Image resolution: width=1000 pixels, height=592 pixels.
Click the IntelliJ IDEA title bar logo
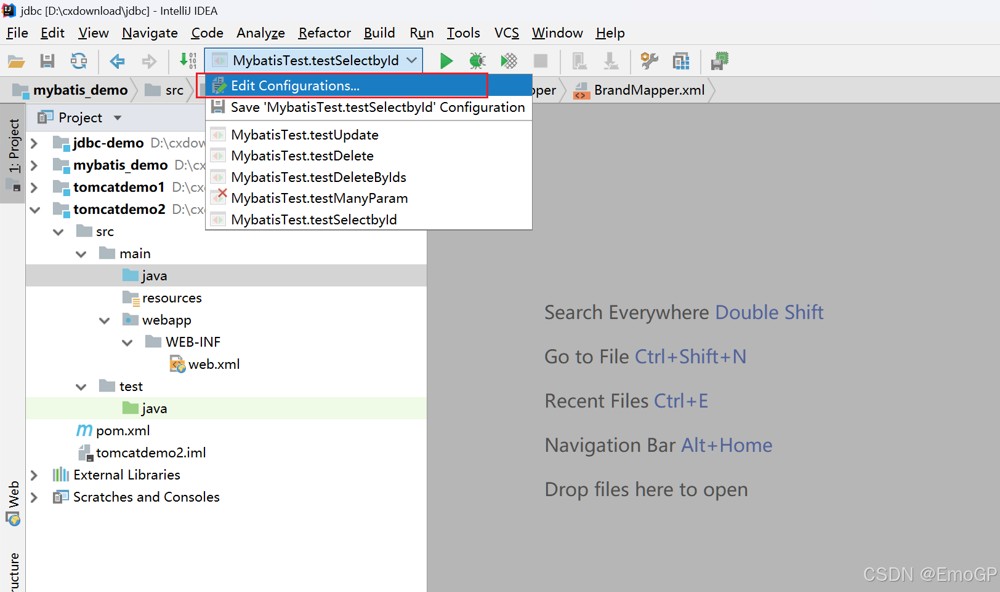click(9, 10)
